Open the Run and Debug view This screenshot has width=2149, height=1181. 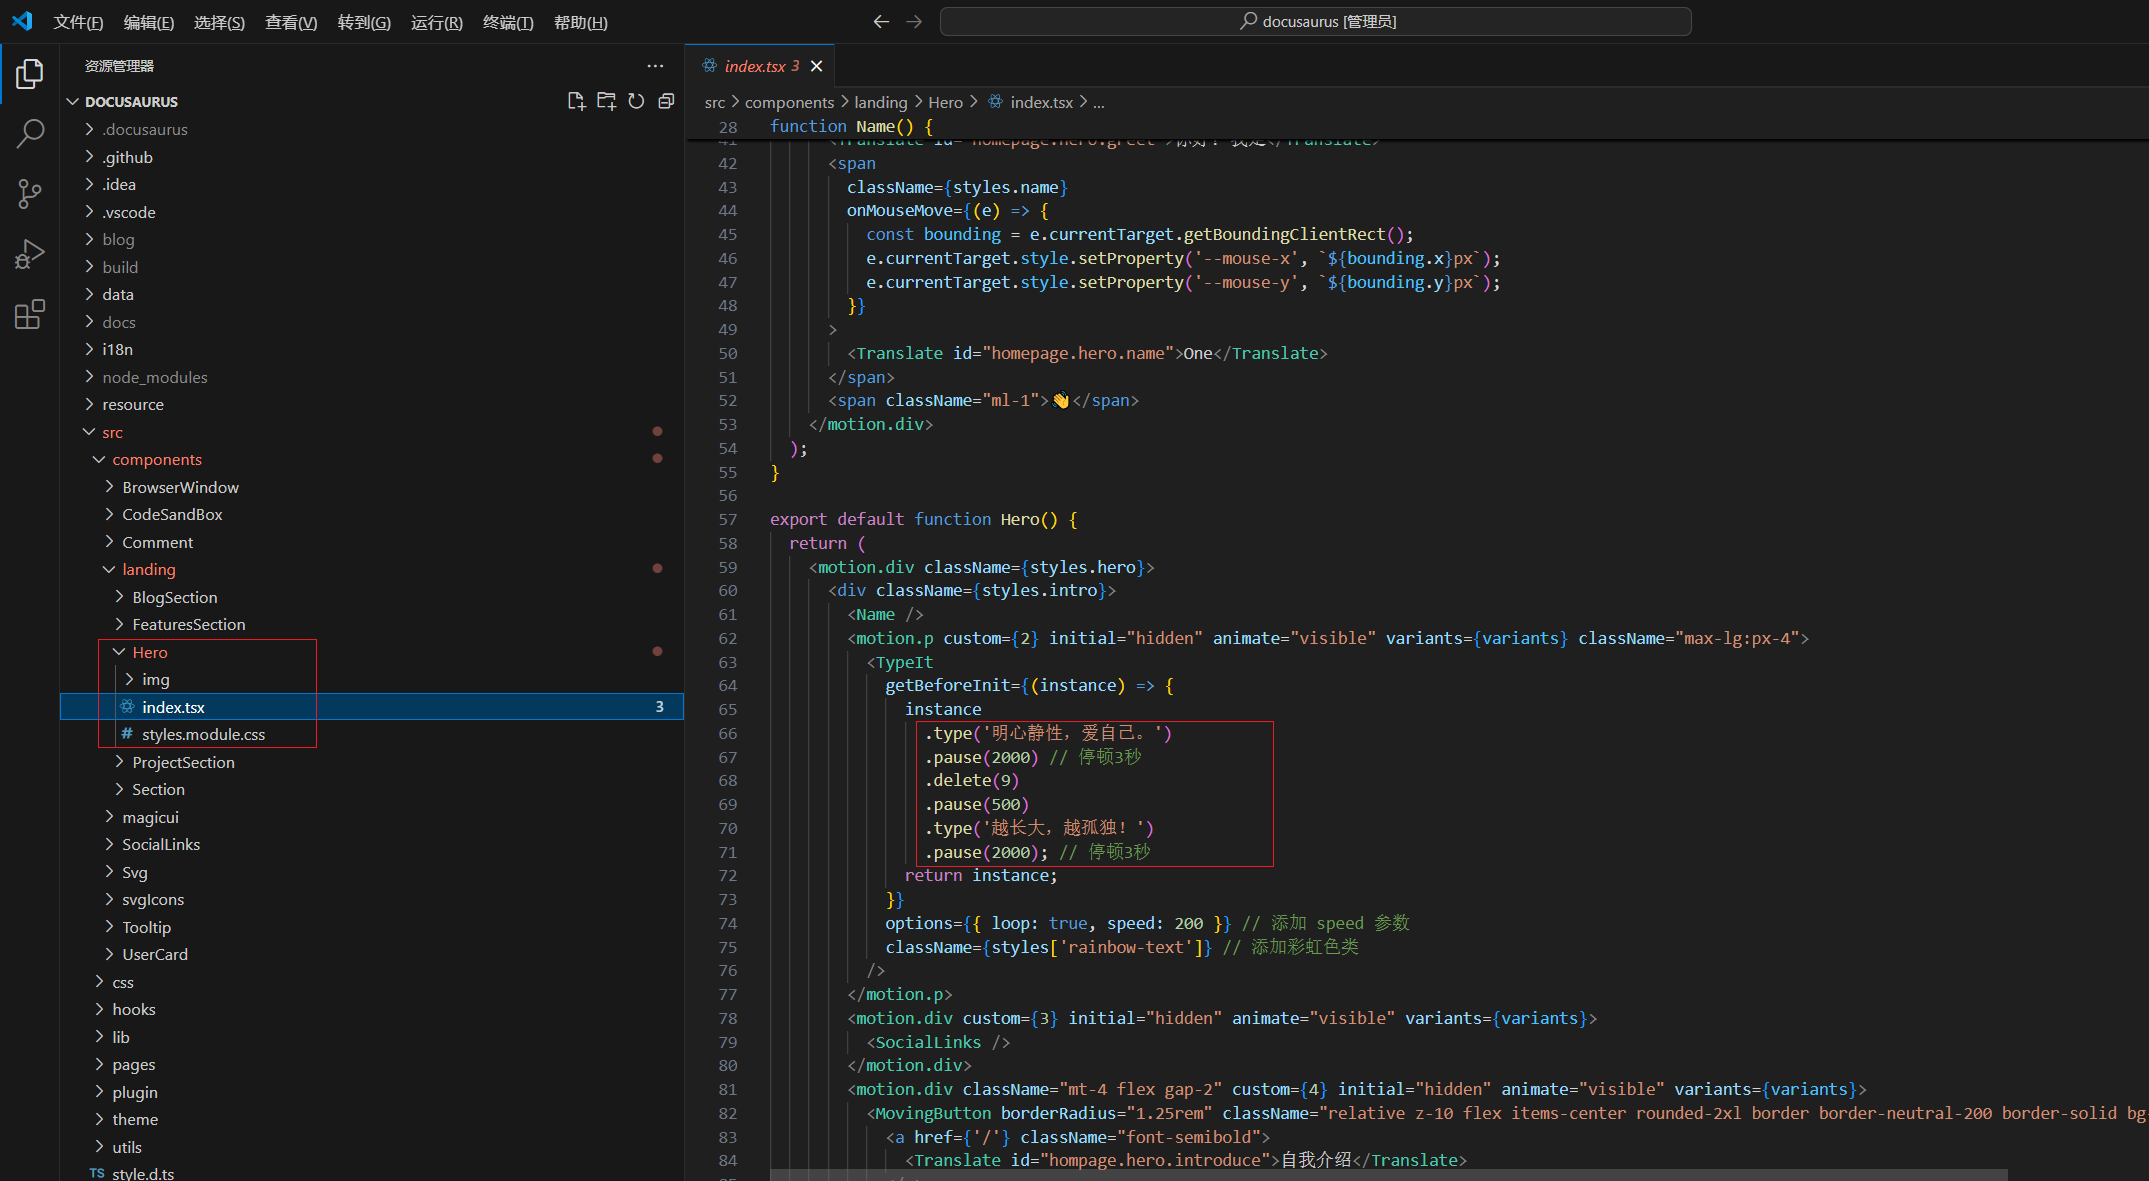pos(30,254)
